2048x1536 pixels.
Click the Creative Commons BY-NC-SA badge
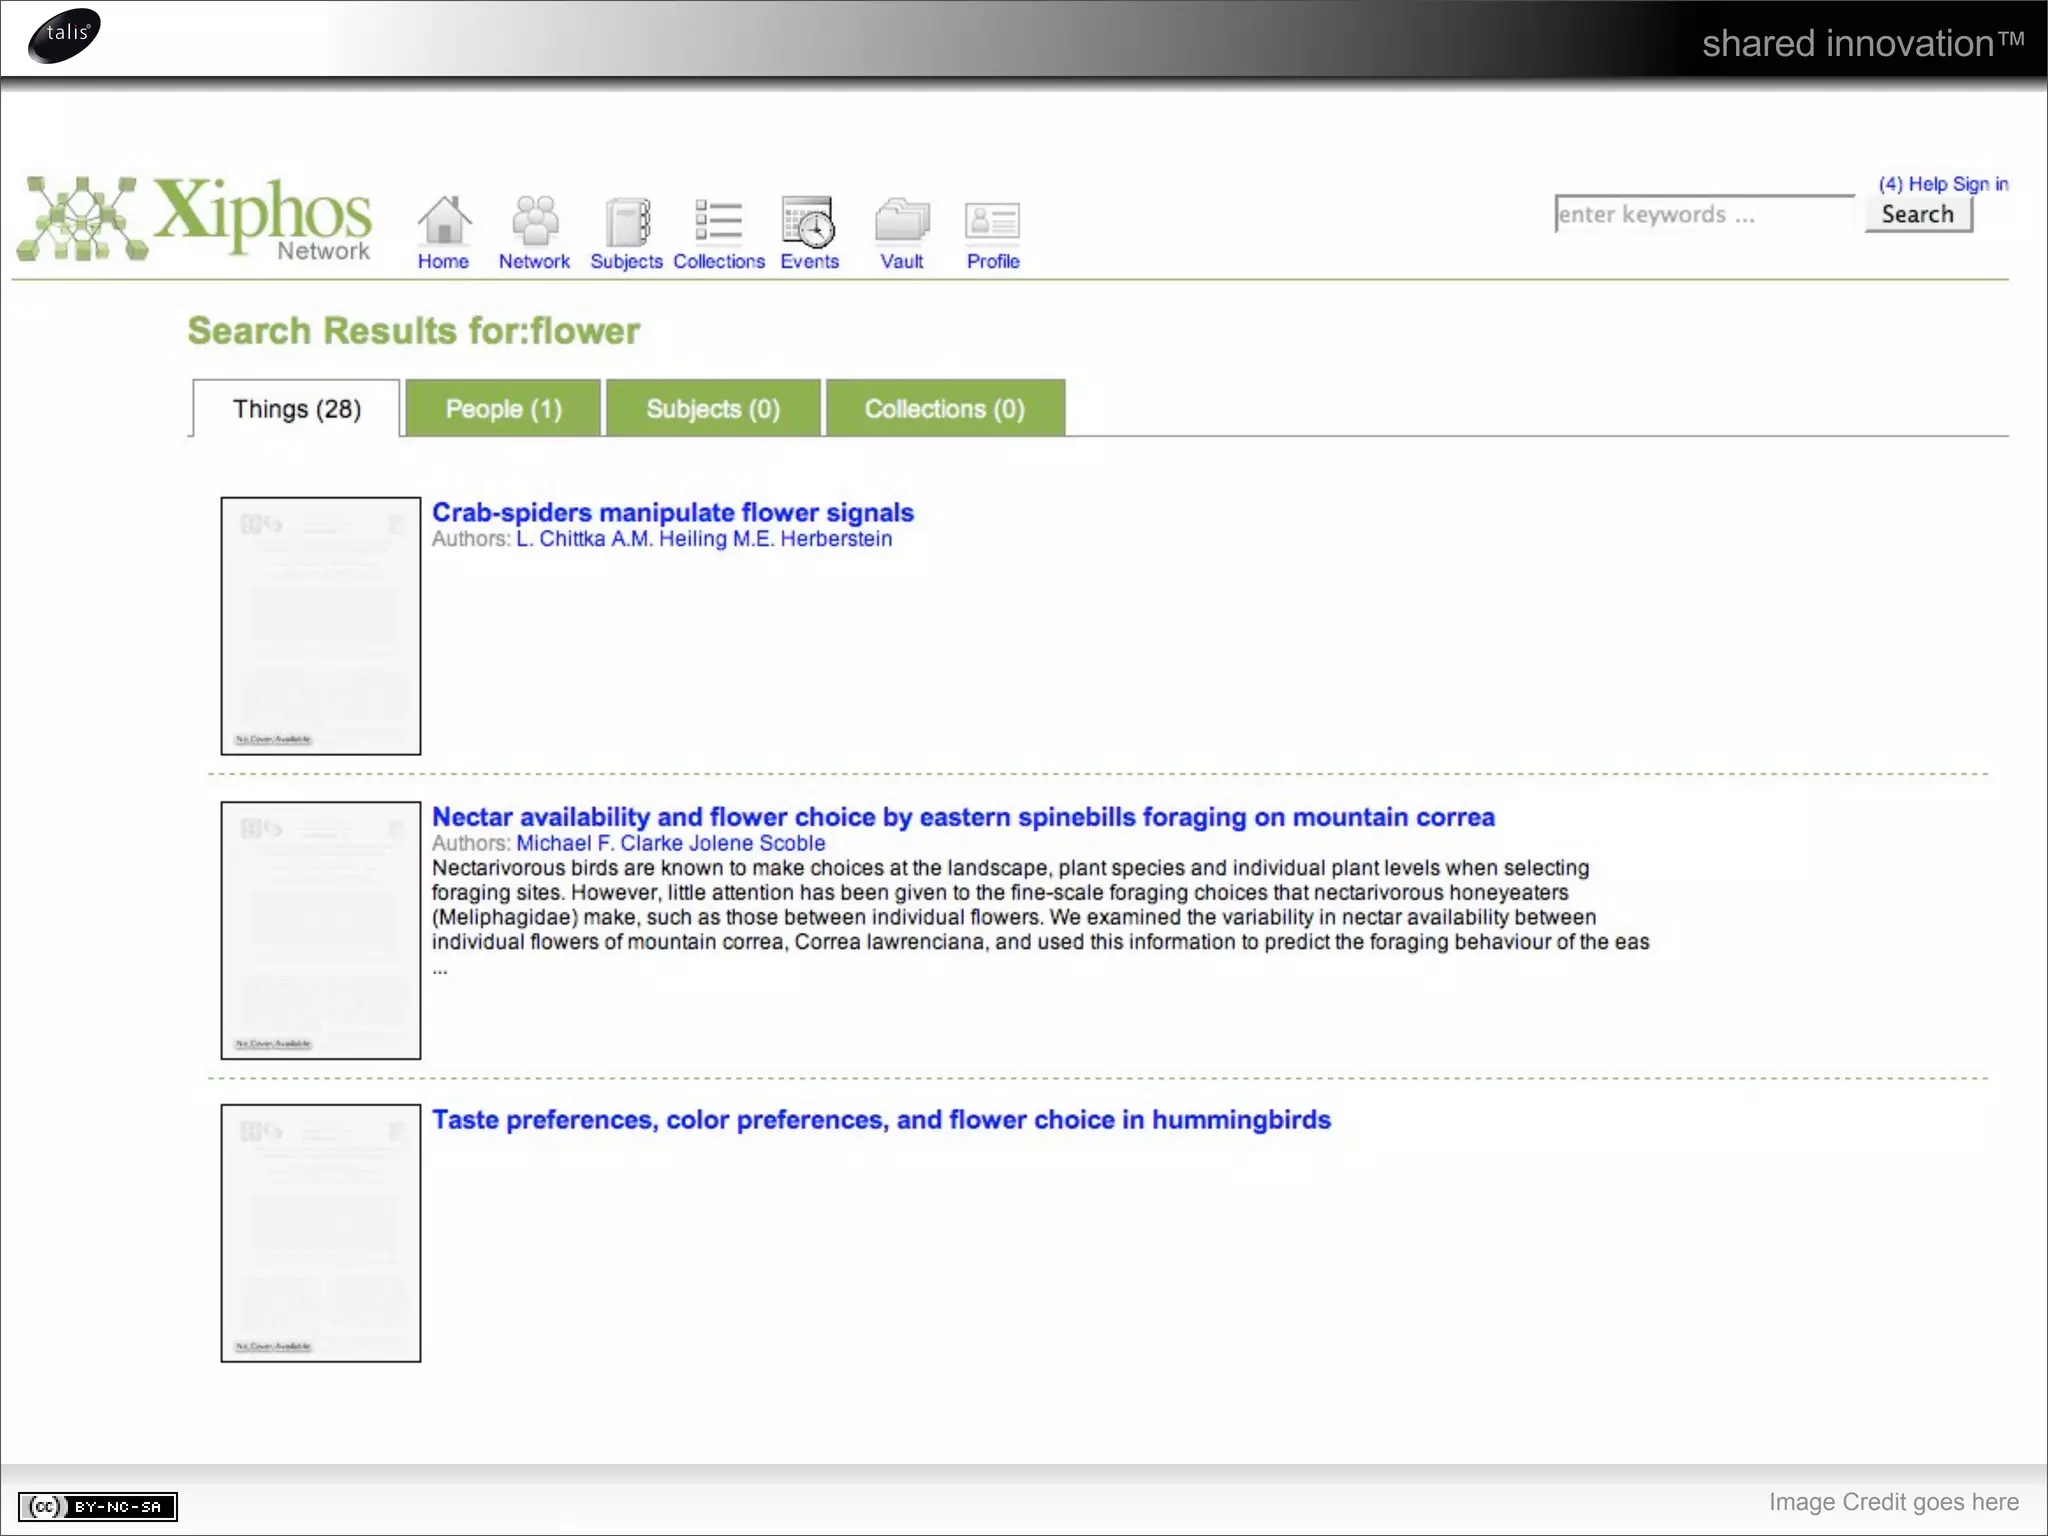98,1506
